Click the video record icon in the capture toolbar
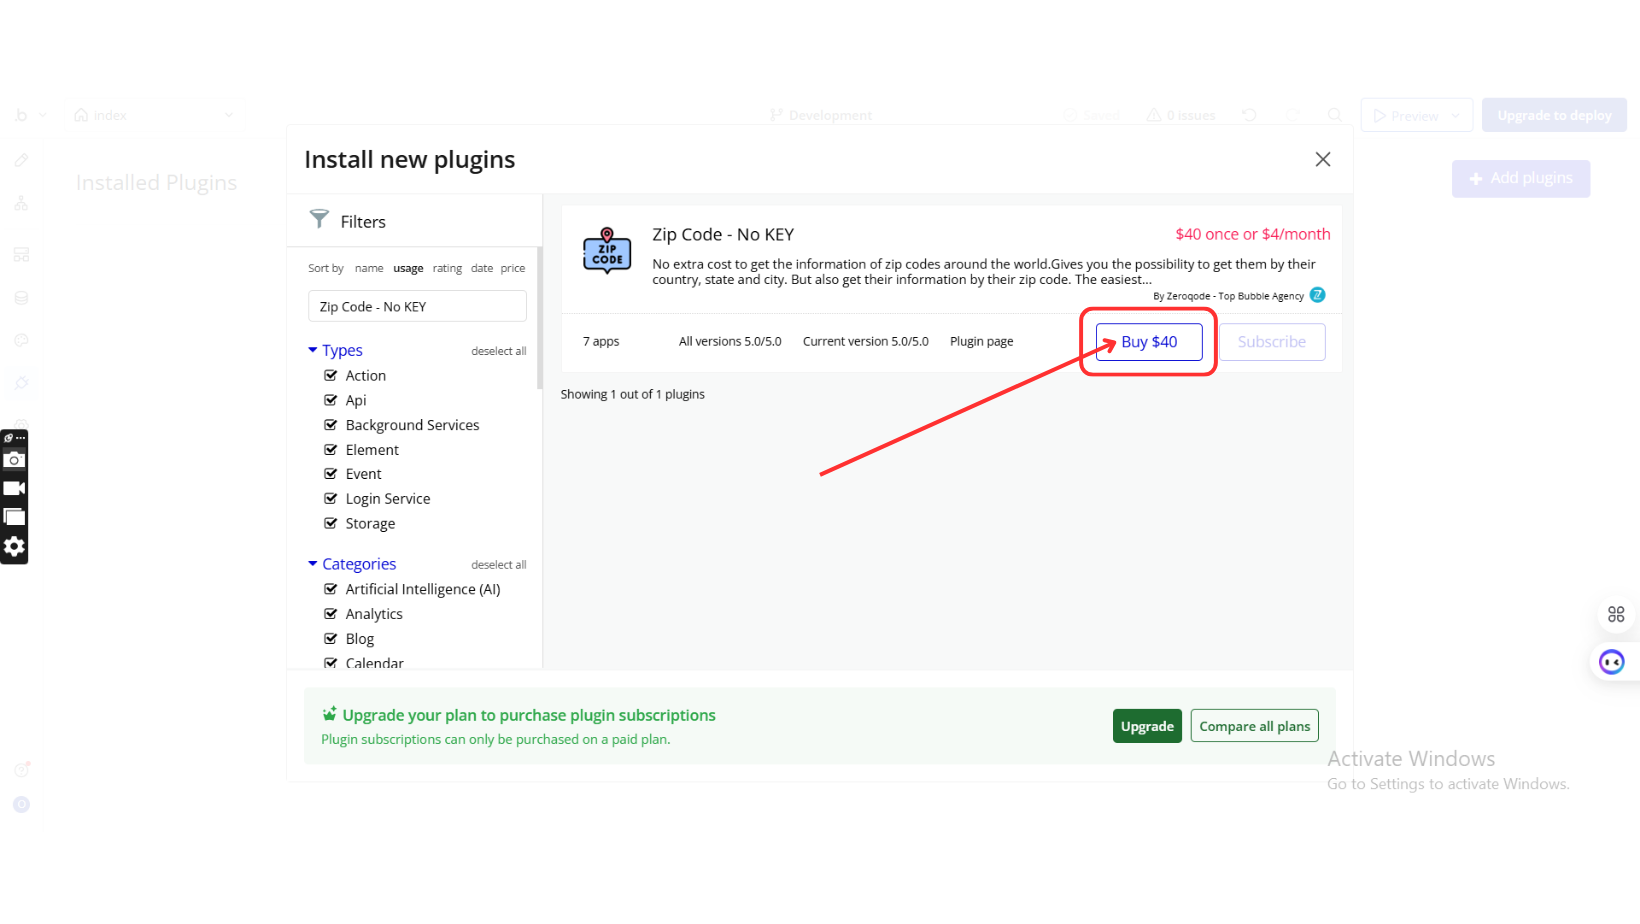The width and height of the screenshot is (1640, 924). [14, 488]
